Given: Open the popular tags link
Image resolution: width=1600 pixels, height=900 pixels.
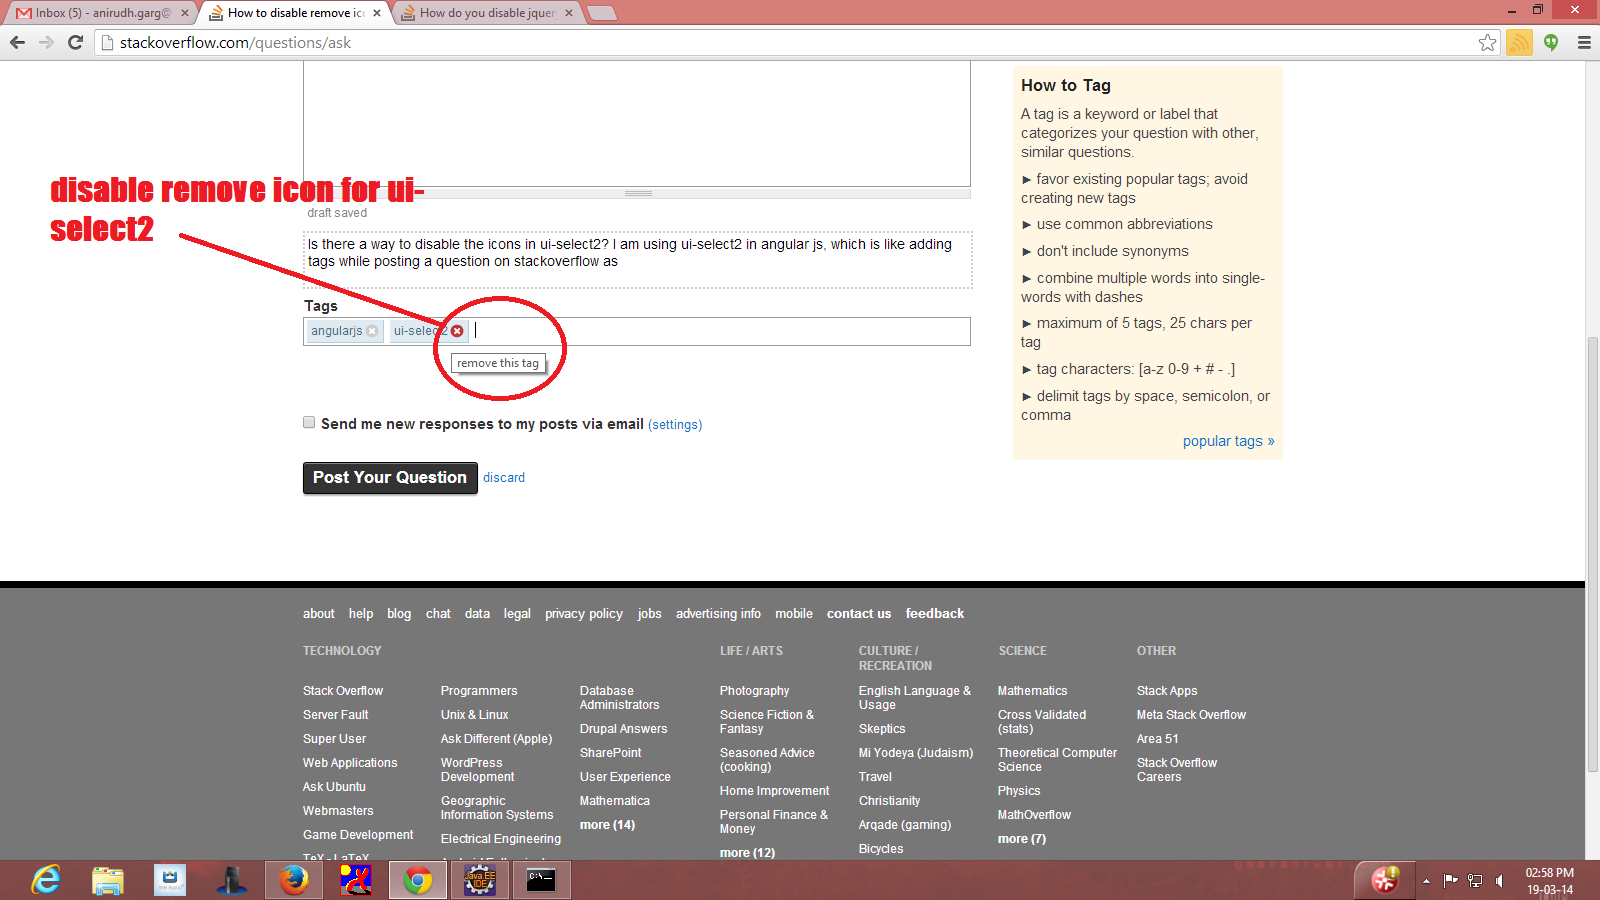Looking at the screenshot, I should pyautogui.click(x=1228, y=441).
